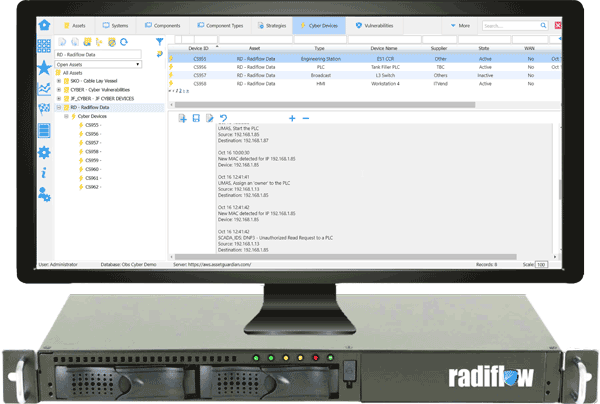Click the Device ID column header
Screen dimensions: 600x404
199,47
